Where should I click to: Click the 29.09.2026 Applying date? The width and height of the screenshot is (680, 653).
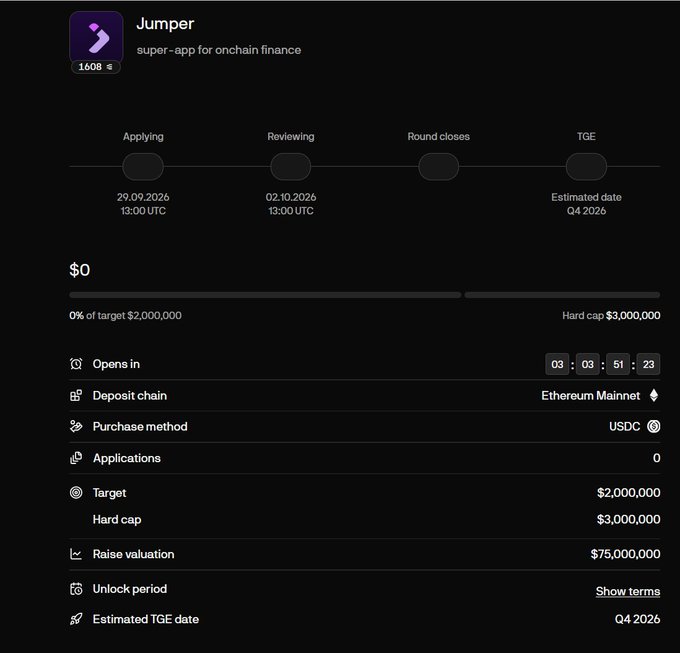click(x=143, y=197)
